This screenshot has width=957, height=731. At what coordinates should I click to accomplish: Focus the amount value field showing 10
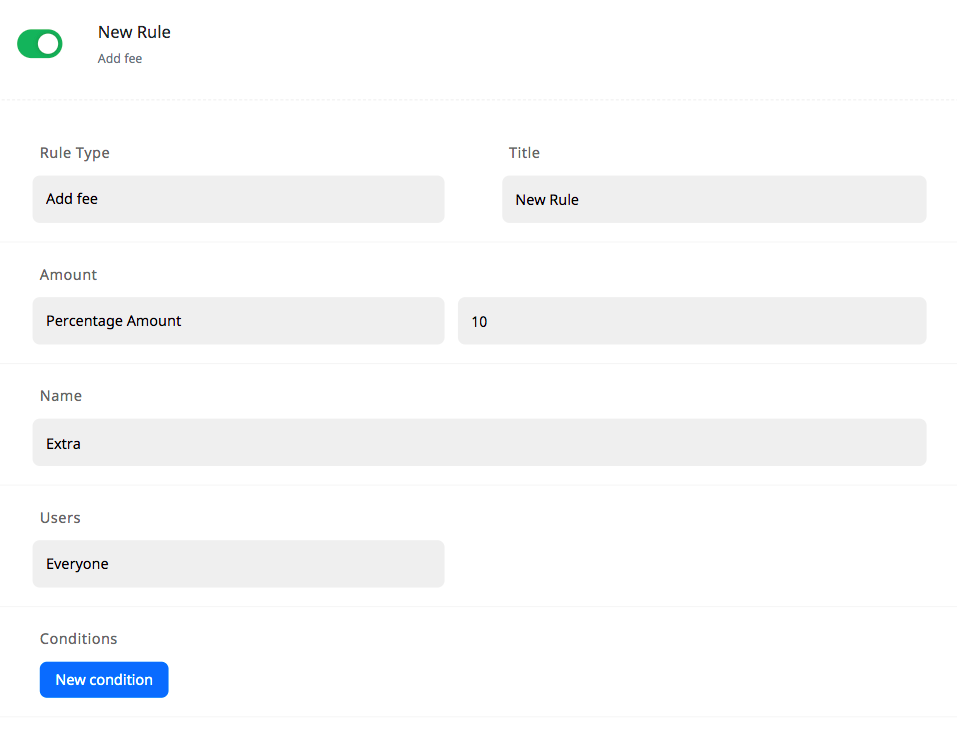click(692, 321)
